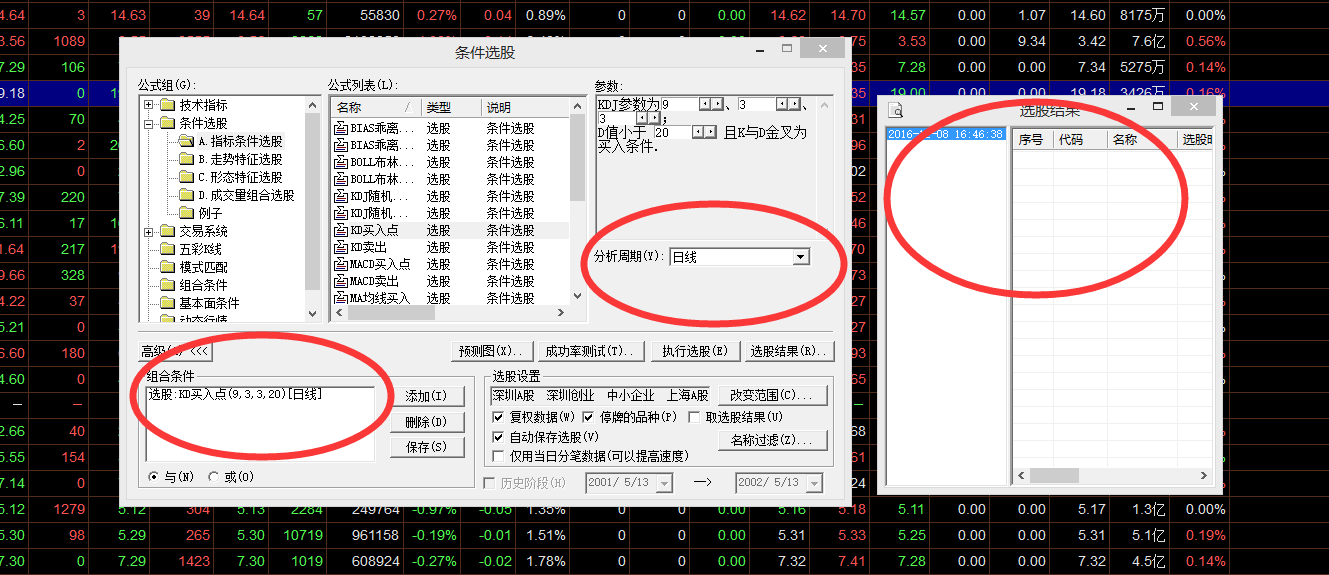
Task: Toggle the 复权数据 checkbox
Action: click(499, 417)
